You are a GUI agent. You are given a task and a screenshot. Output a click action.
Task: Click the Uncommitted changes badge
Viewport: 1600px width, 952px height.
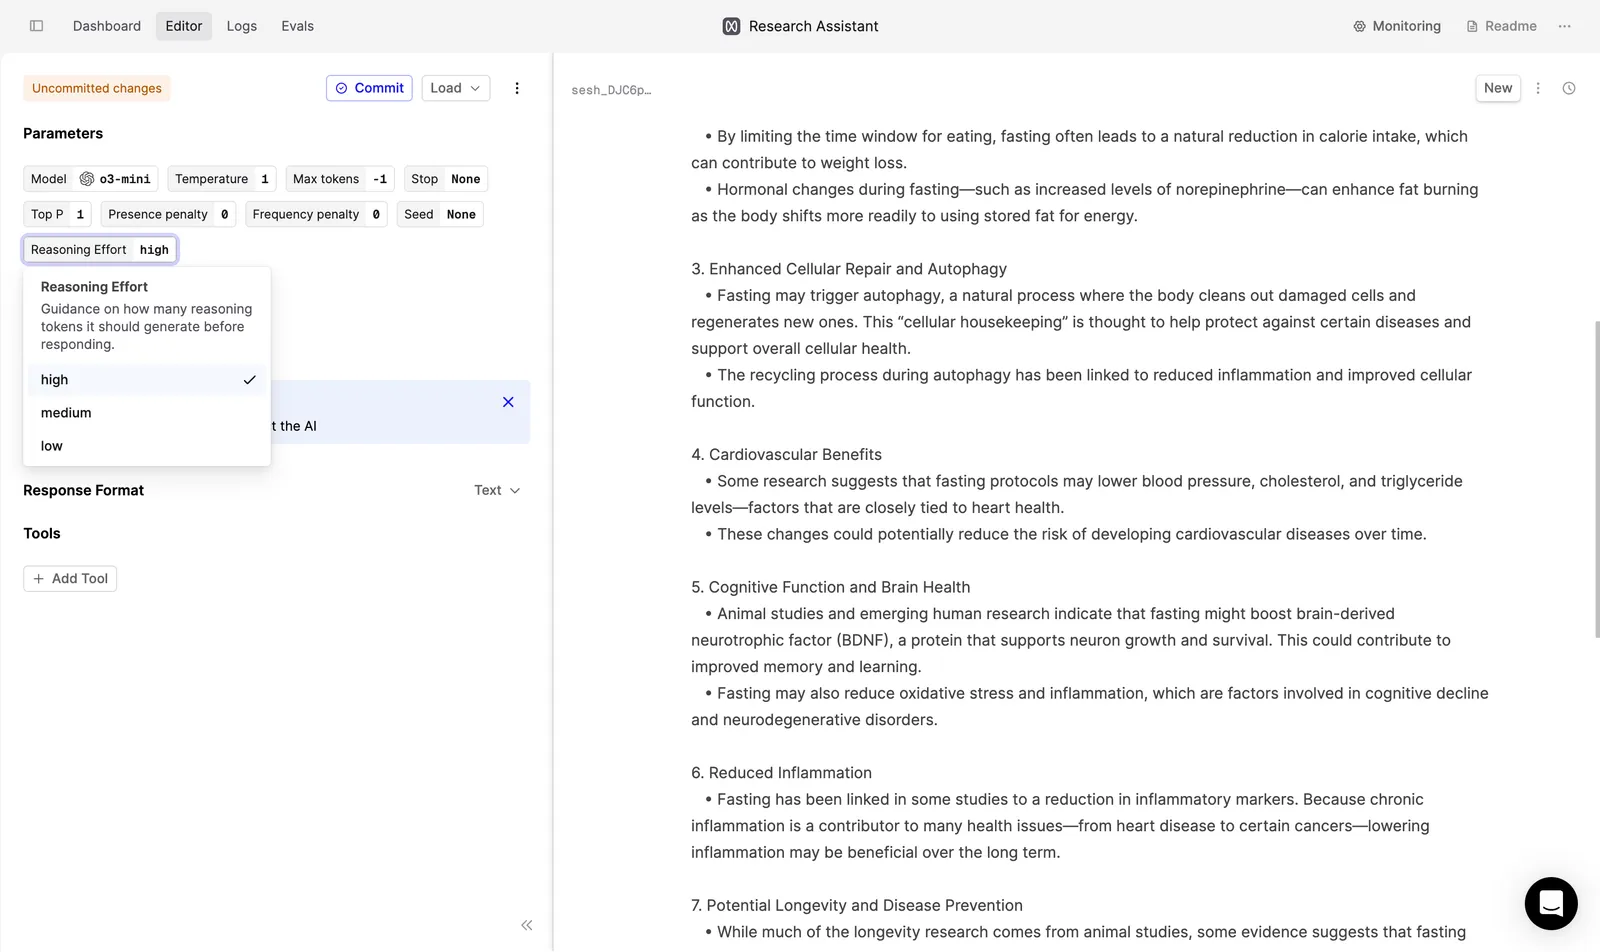[x=97, y=88]
